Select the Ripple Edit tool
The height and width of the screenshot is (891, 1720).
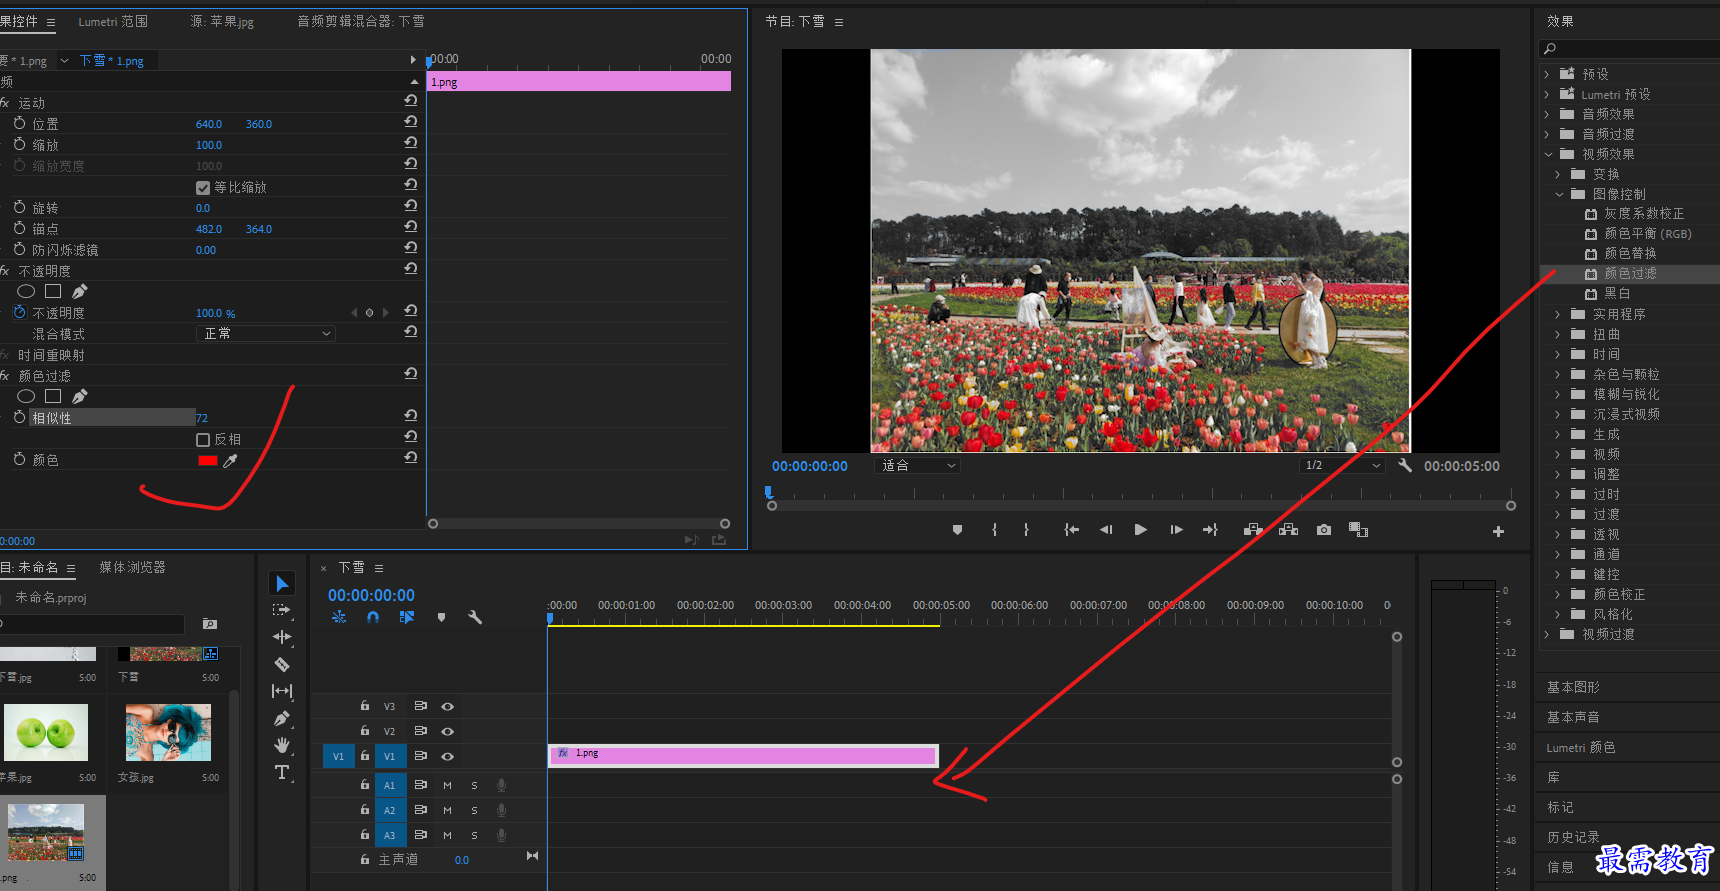(x=282, y=637)
